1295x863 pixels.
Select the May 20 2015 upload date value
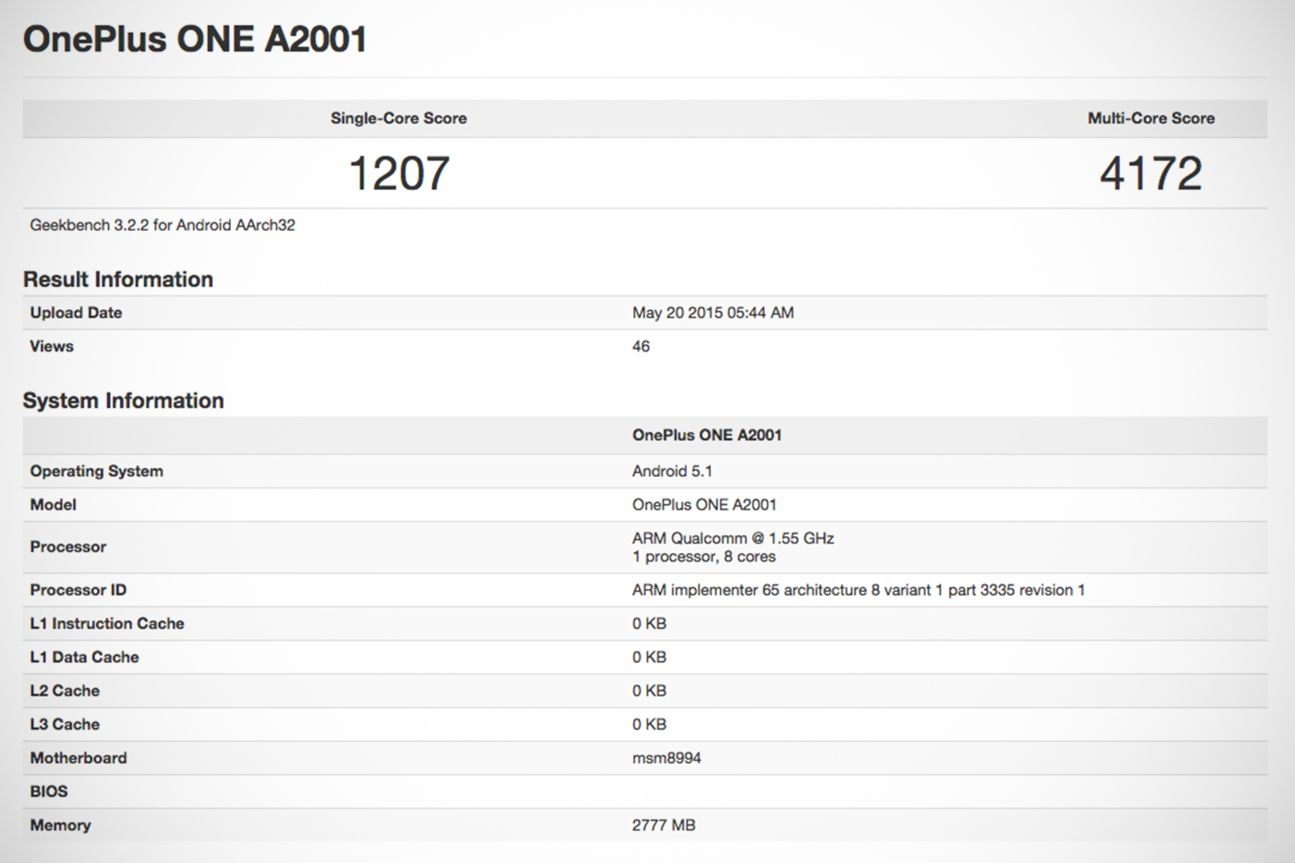point(713,313)
